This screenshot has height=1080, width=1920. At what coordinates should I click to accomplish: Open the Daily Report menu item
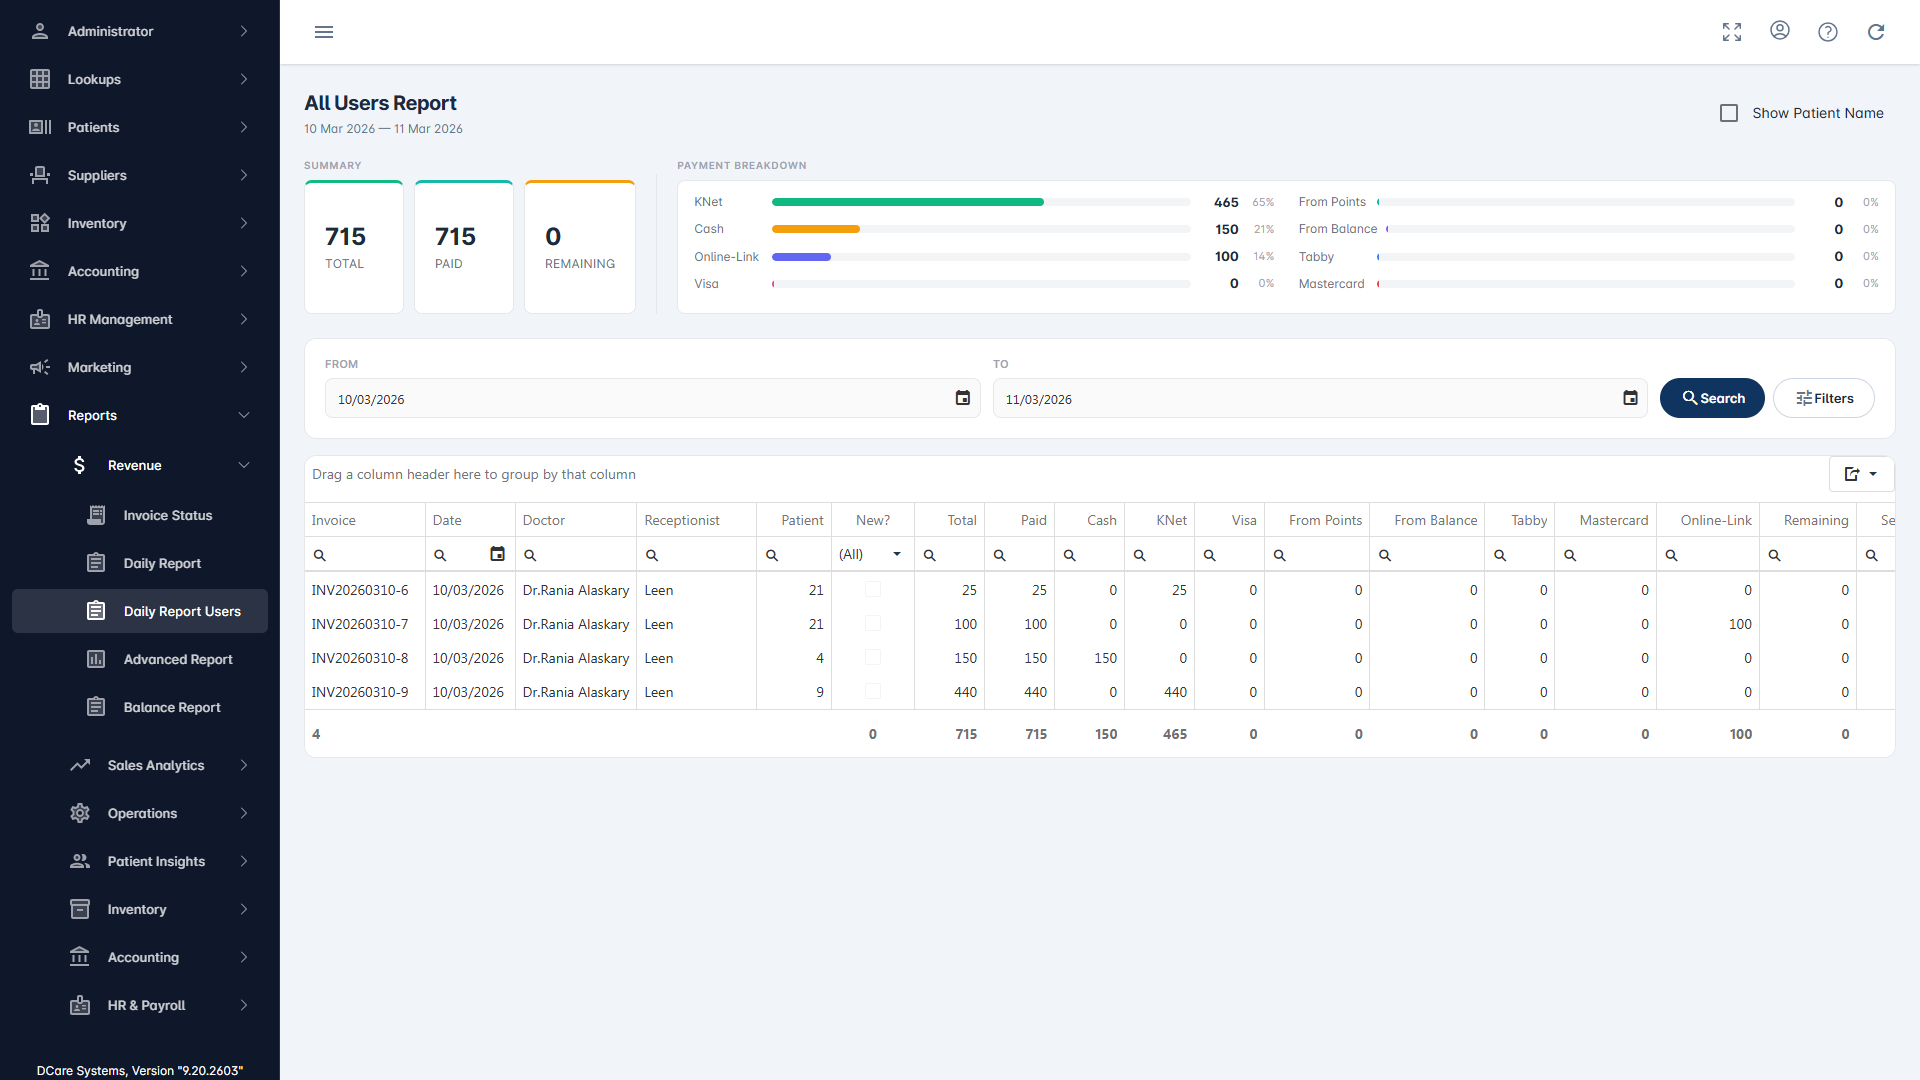click(x=160, y=563)
